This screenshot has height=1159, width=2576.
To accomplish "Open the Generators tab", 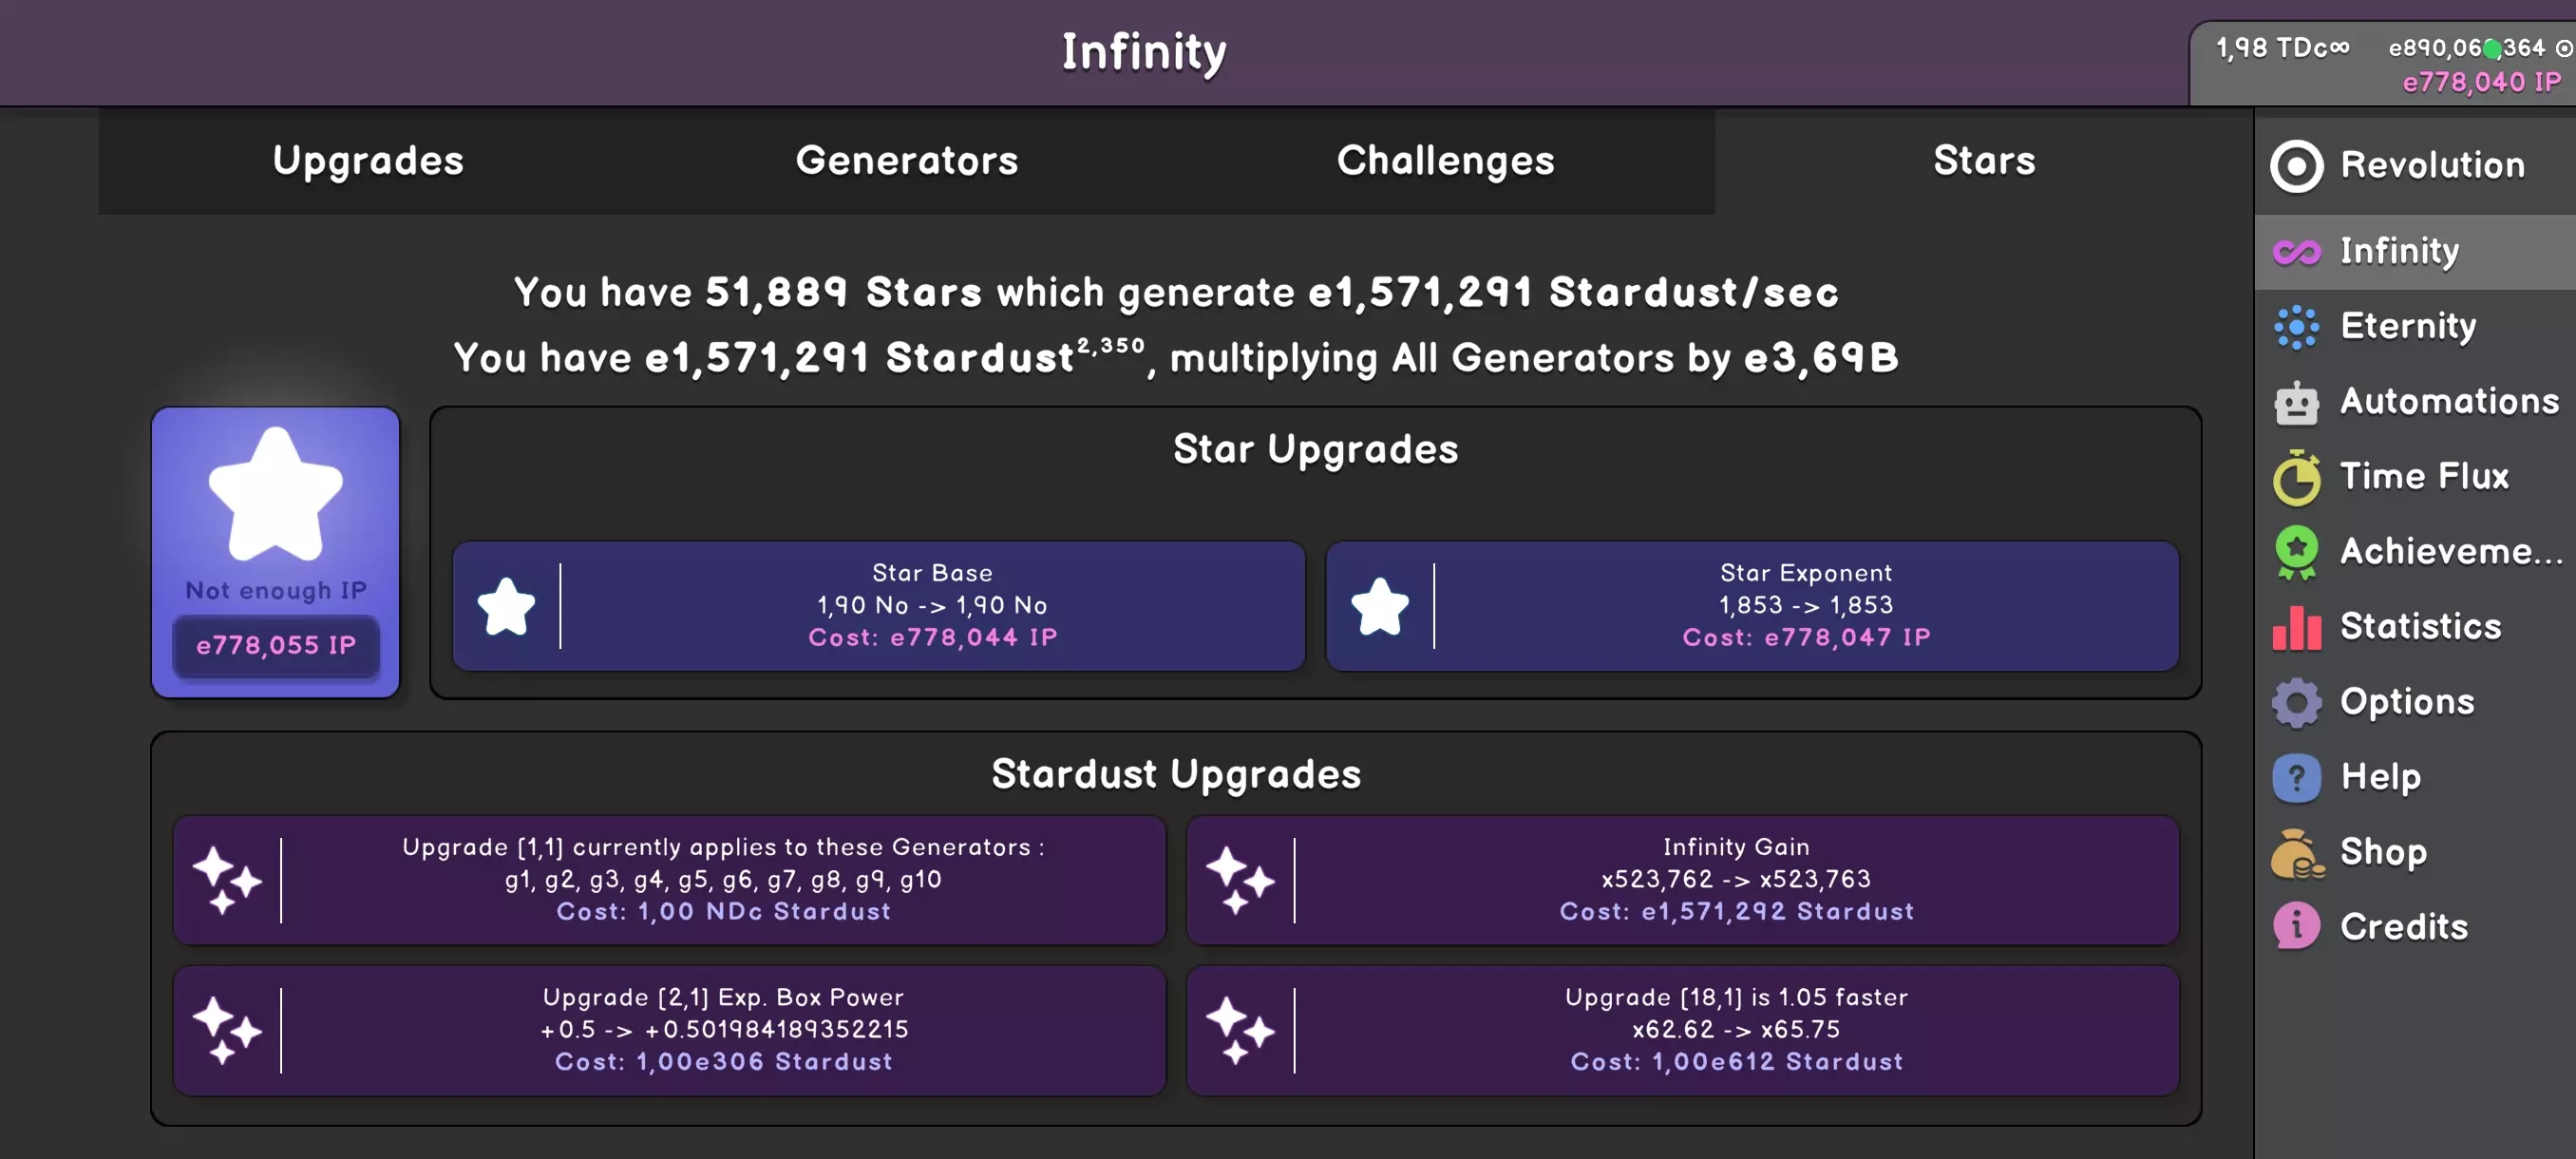I will coord(906,161).
